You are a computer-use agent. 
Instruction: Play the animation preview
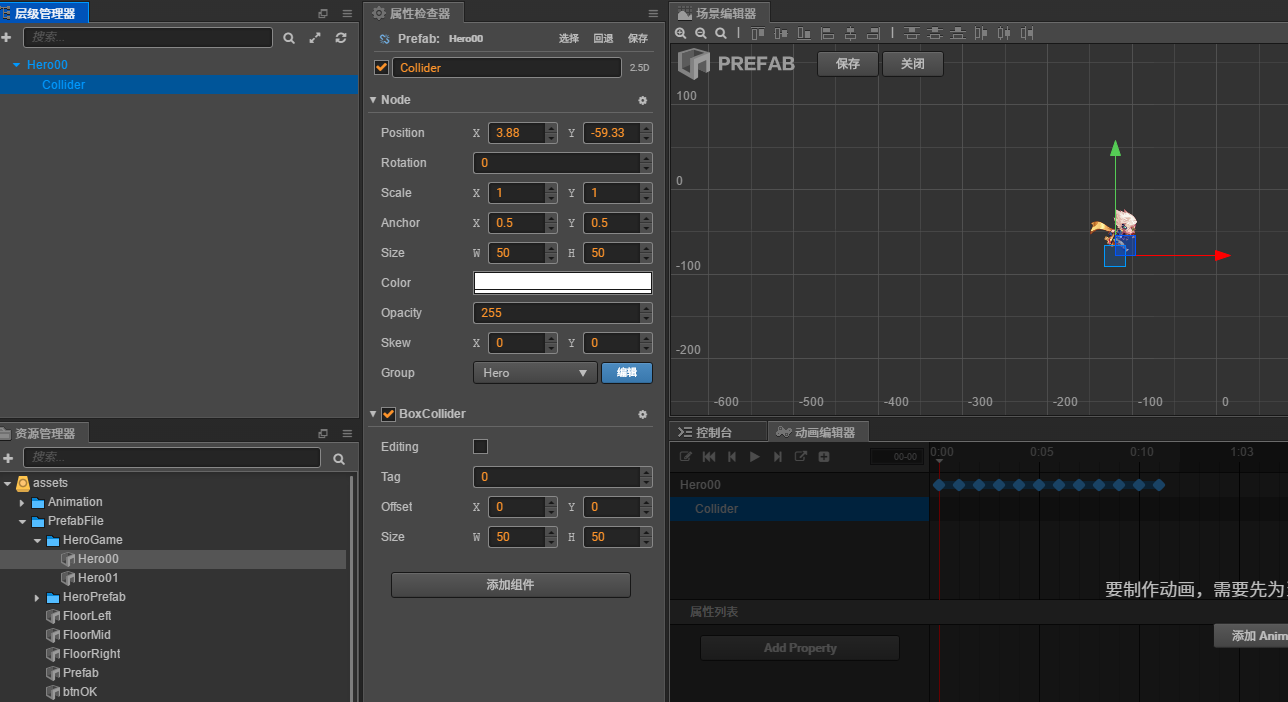(x=755, y=456)
